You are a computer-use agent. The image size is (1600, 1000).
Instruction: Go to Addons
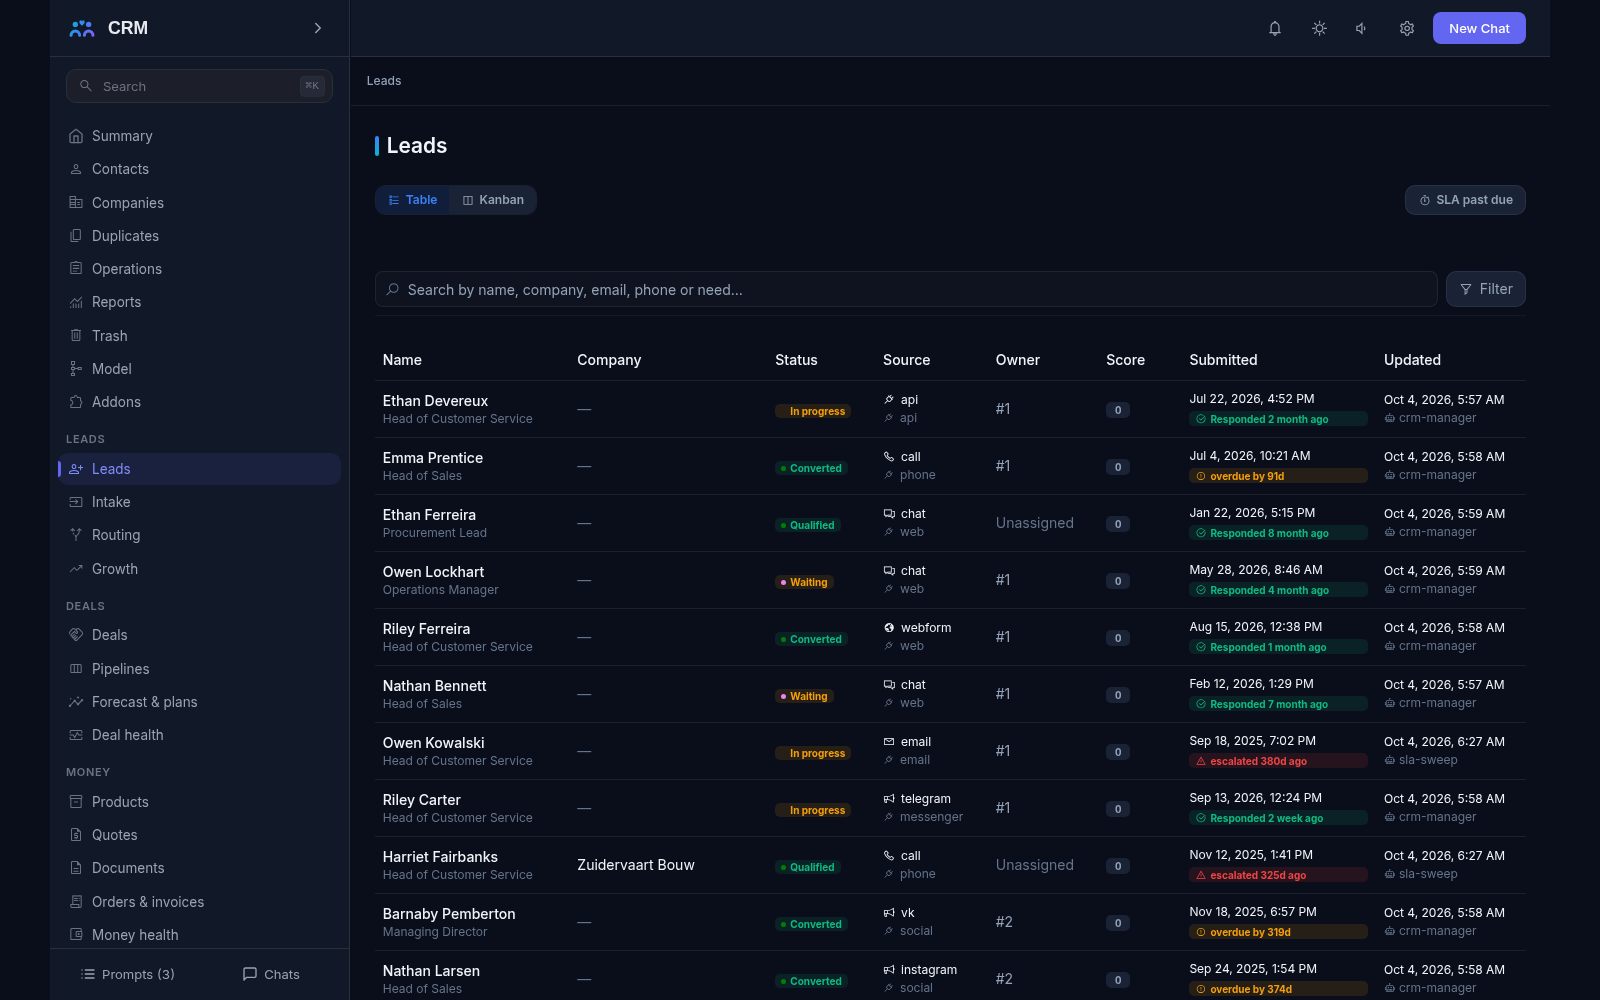click(199, 402)
